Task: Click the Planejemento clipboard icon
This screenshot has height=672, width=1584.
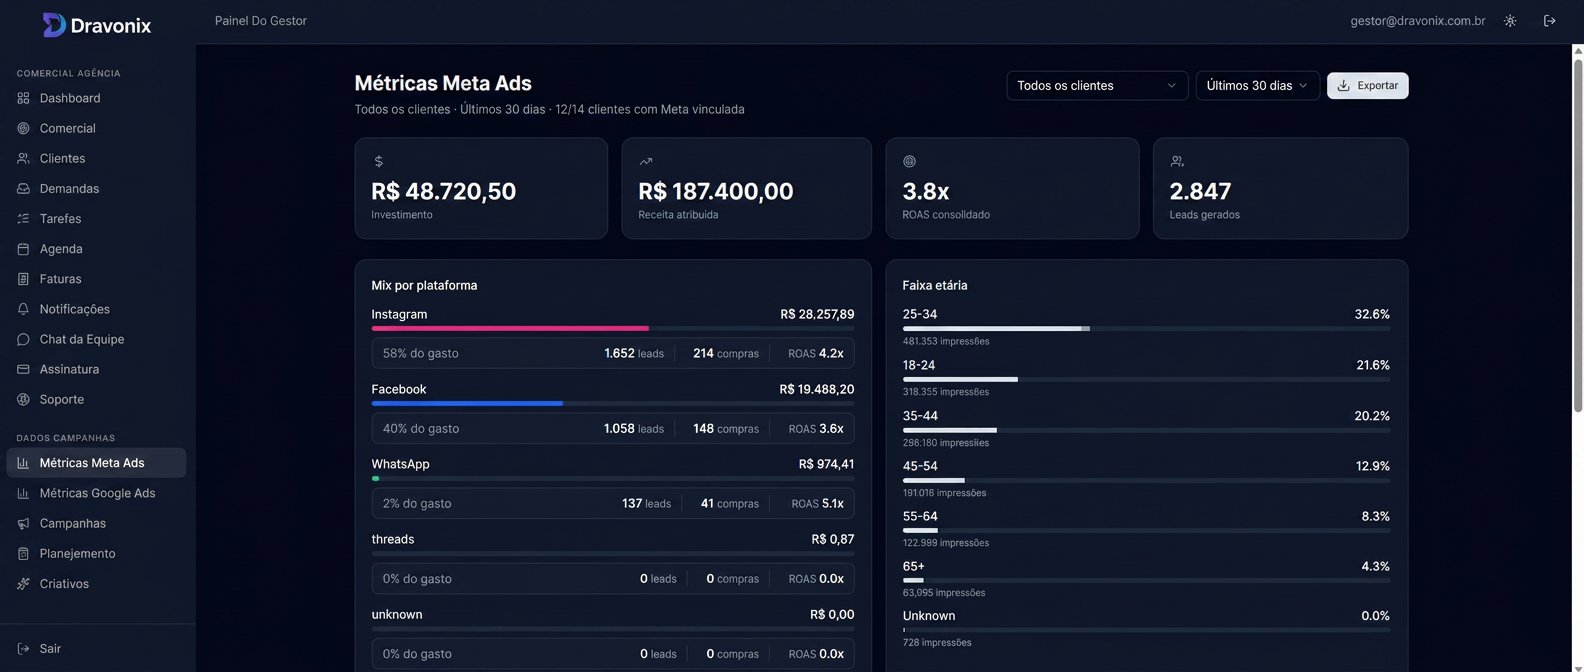Action: tap(23, 553)
